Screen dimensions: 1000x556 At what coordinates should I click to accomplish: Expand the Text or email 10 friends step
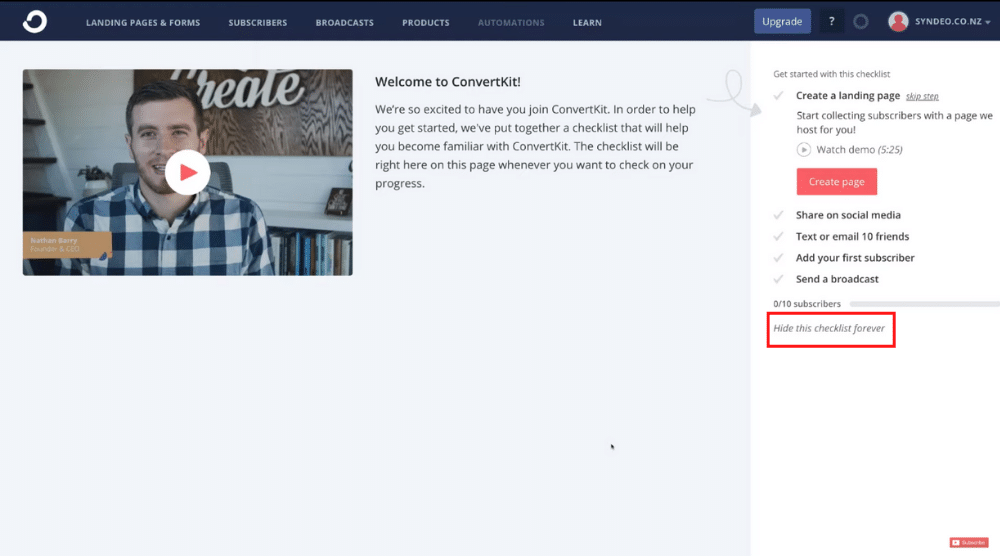[852, 237]
